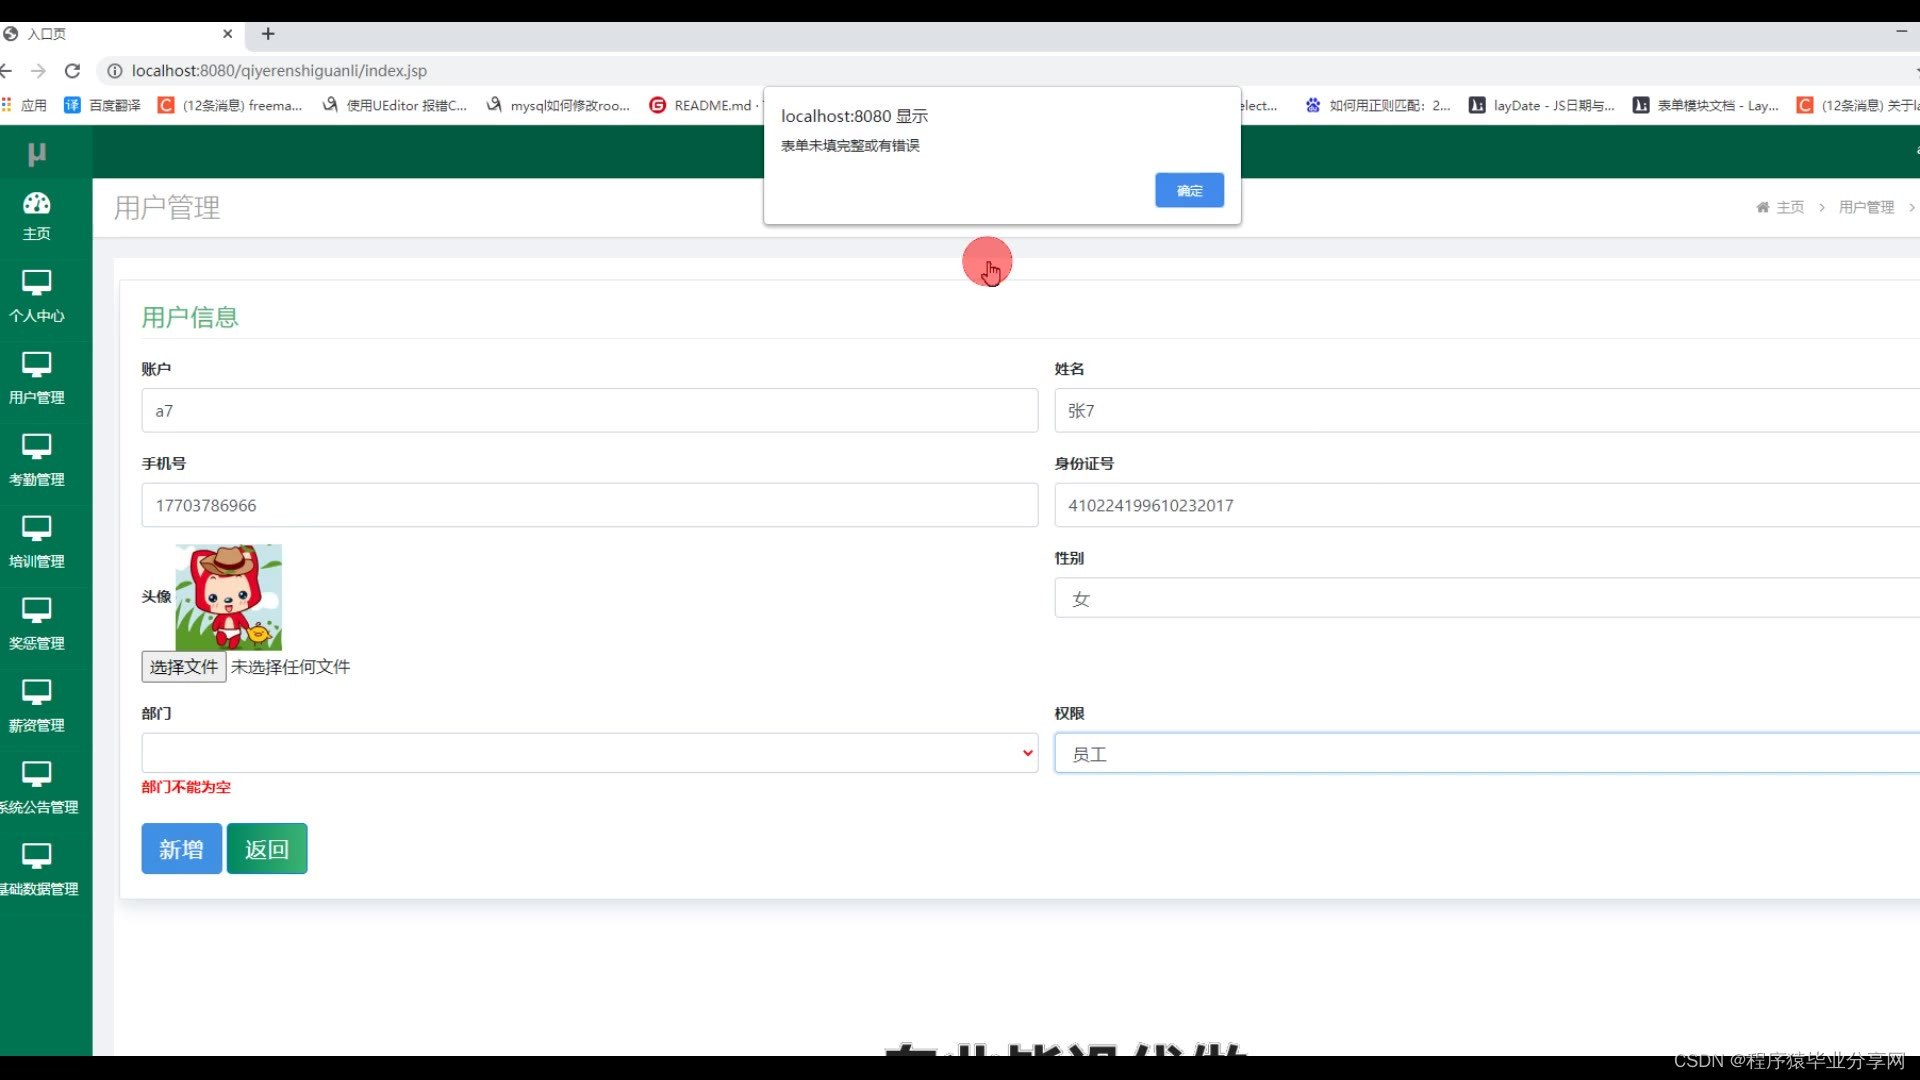
Task: Expand the 部门 dropdown
Action: coord(589,753)
